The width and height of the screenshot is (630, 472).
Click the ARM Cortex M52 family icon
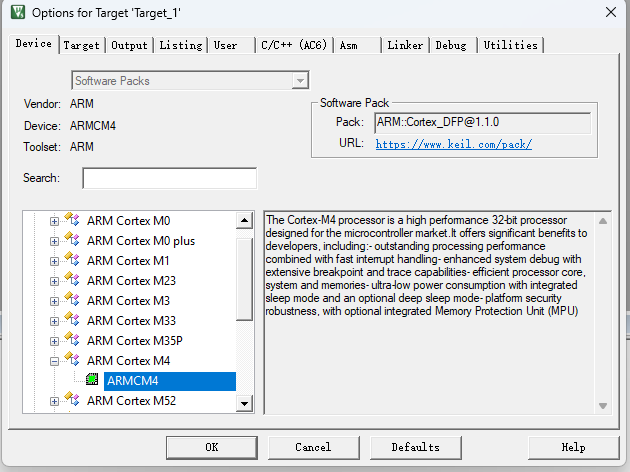tap(72, 400)
